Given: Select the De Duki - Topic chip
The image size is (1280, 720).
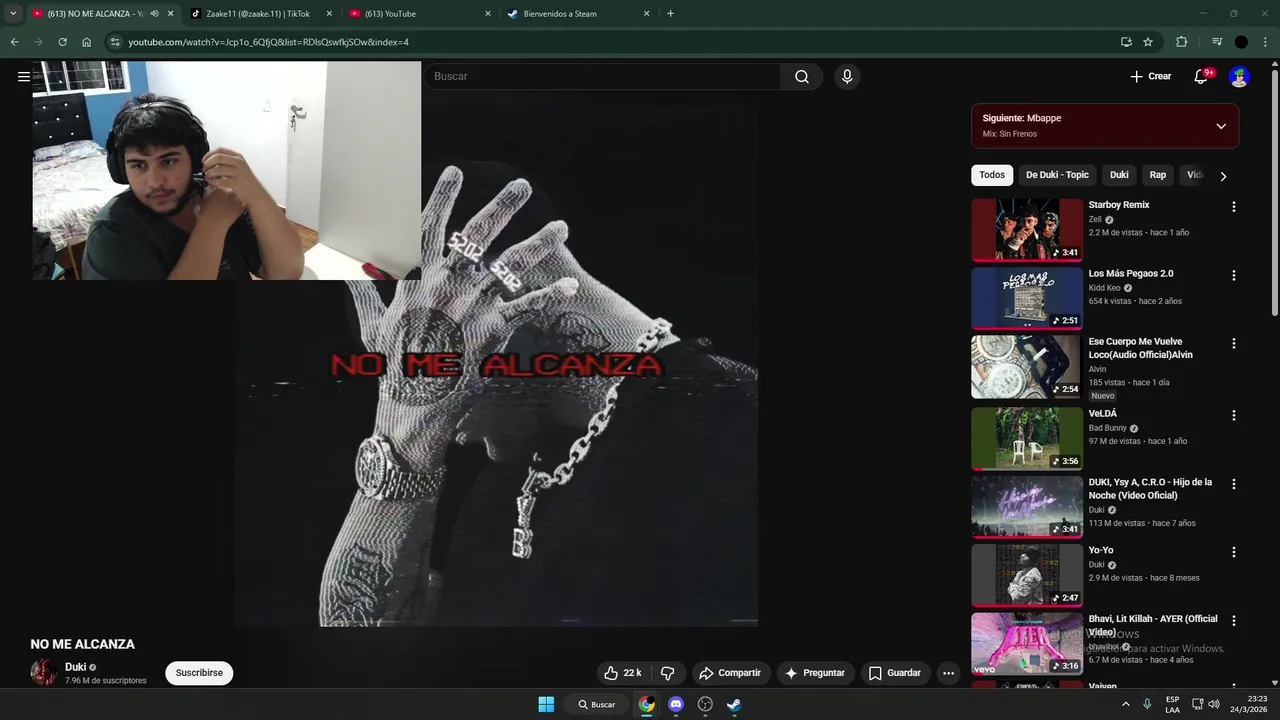Looking at the screenshot, I should [1057, 175].
